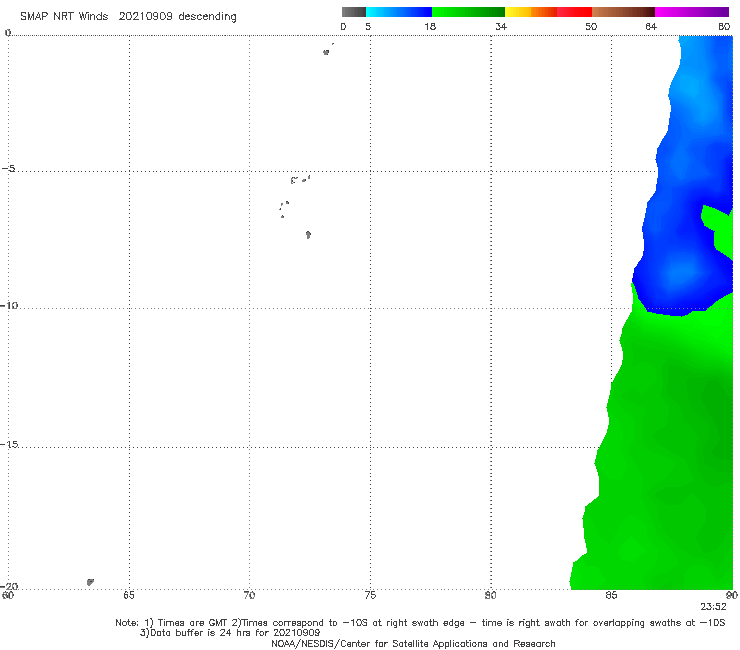Click the latitude label -20
This screenshot has width=740, height=650.
pyautogui.click(x=9, y=586)
